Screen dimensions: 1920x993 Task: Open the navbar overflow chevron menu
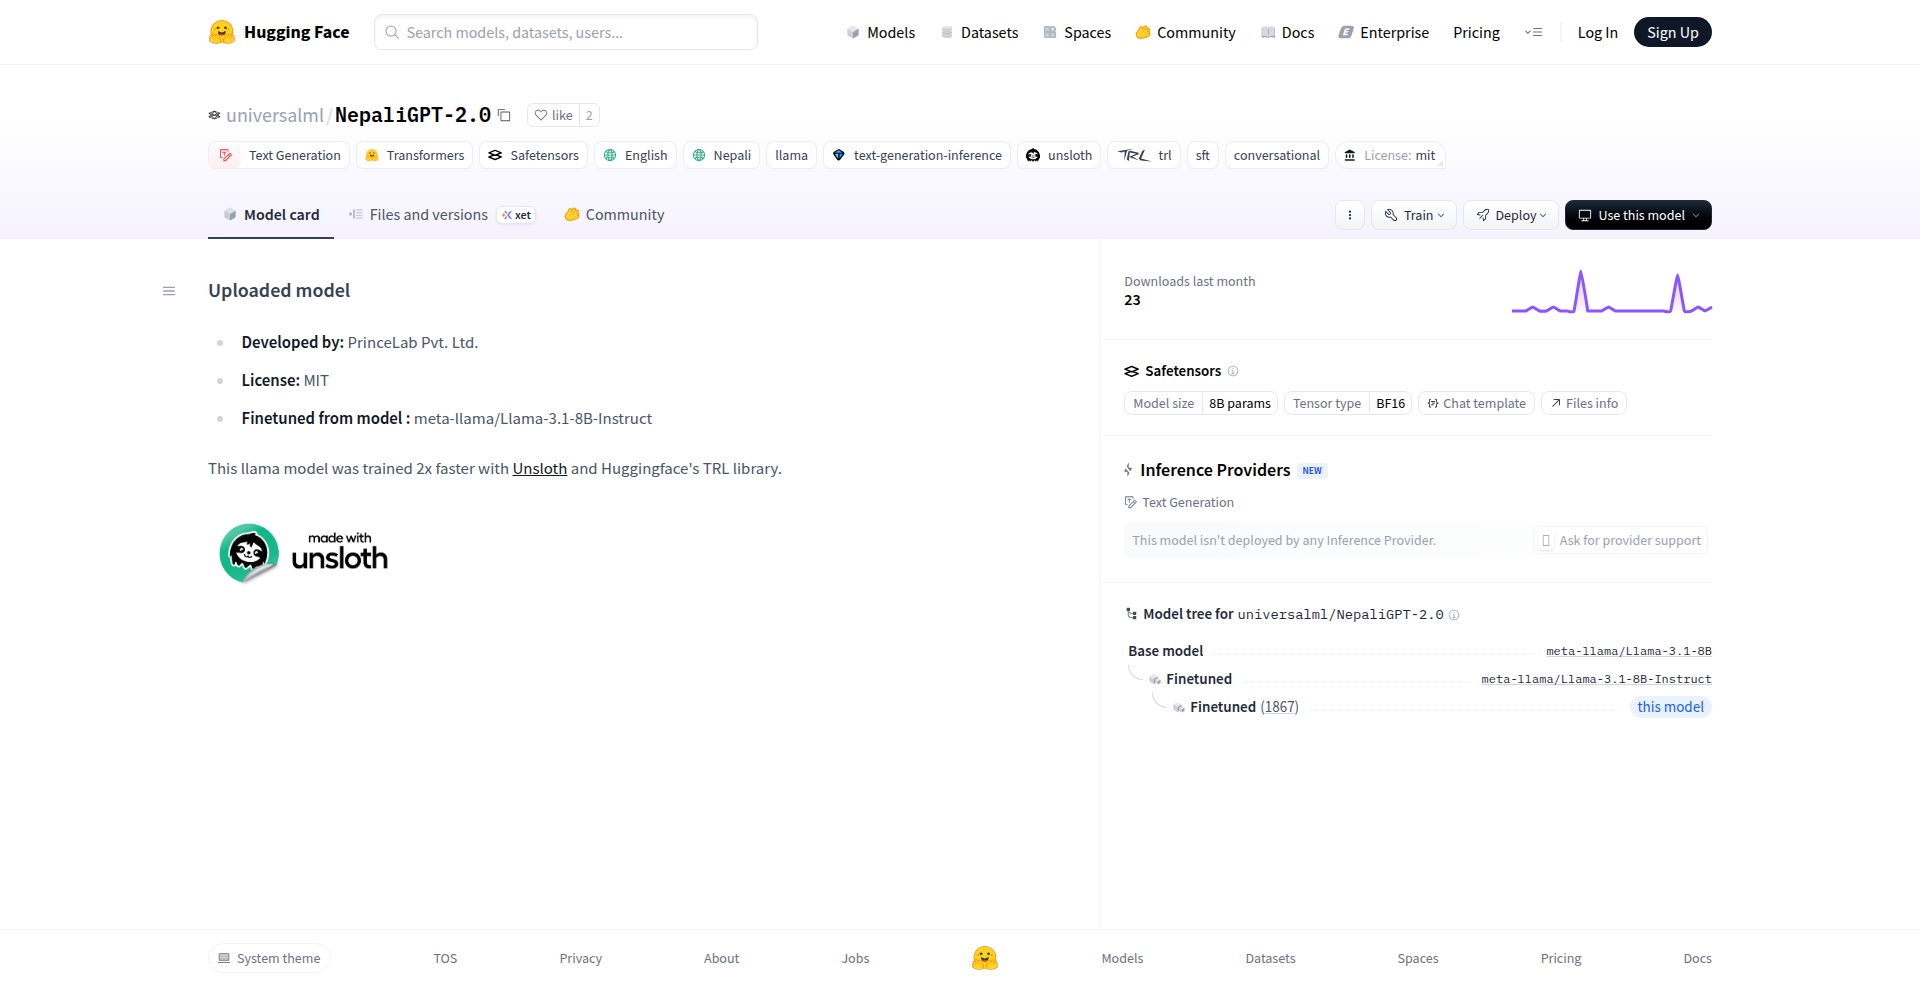[x=1534, y=31]
